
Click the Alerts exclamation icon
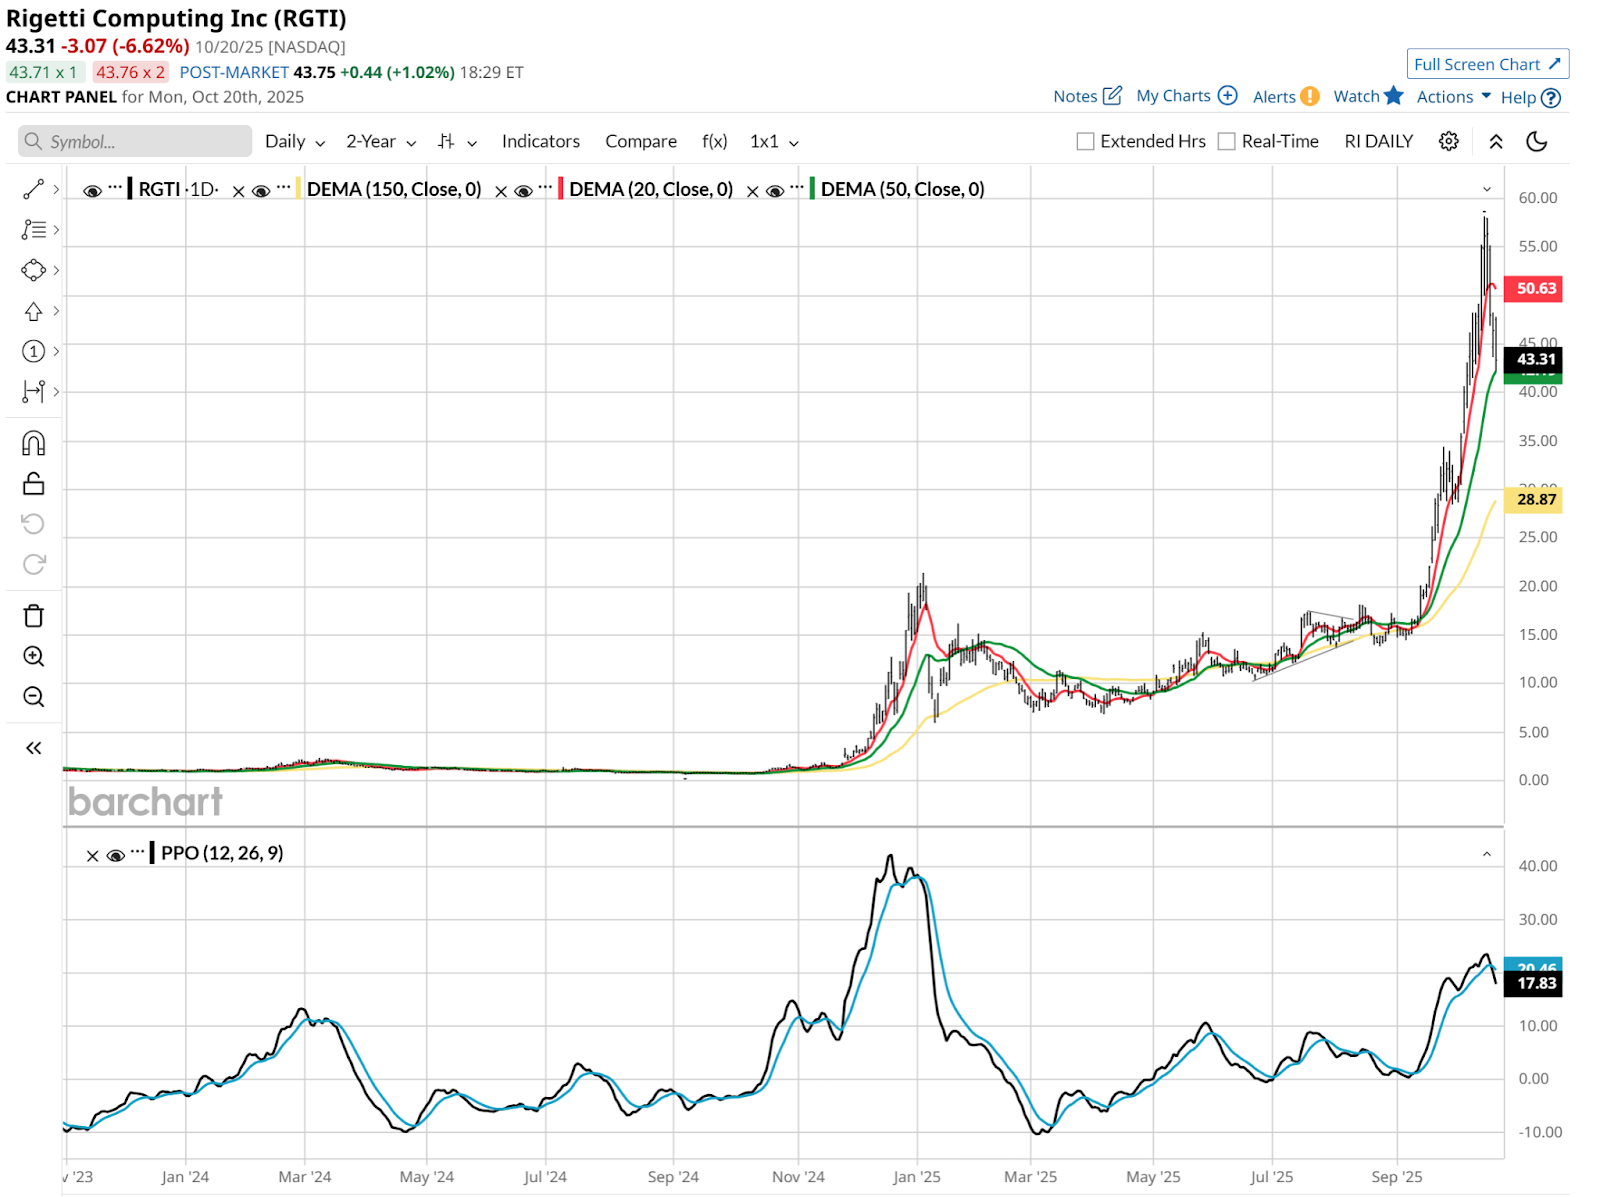[x=1309, y=97]
